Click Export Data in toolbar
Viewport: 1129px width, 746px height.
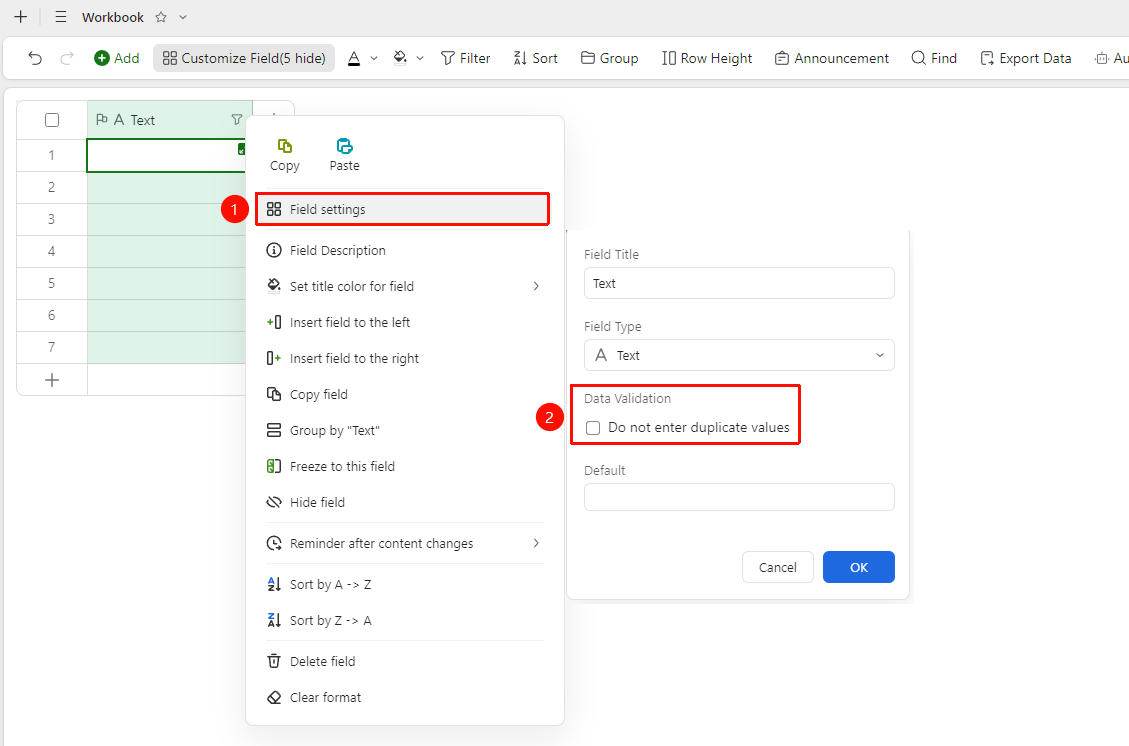(x=1025, y=58)
